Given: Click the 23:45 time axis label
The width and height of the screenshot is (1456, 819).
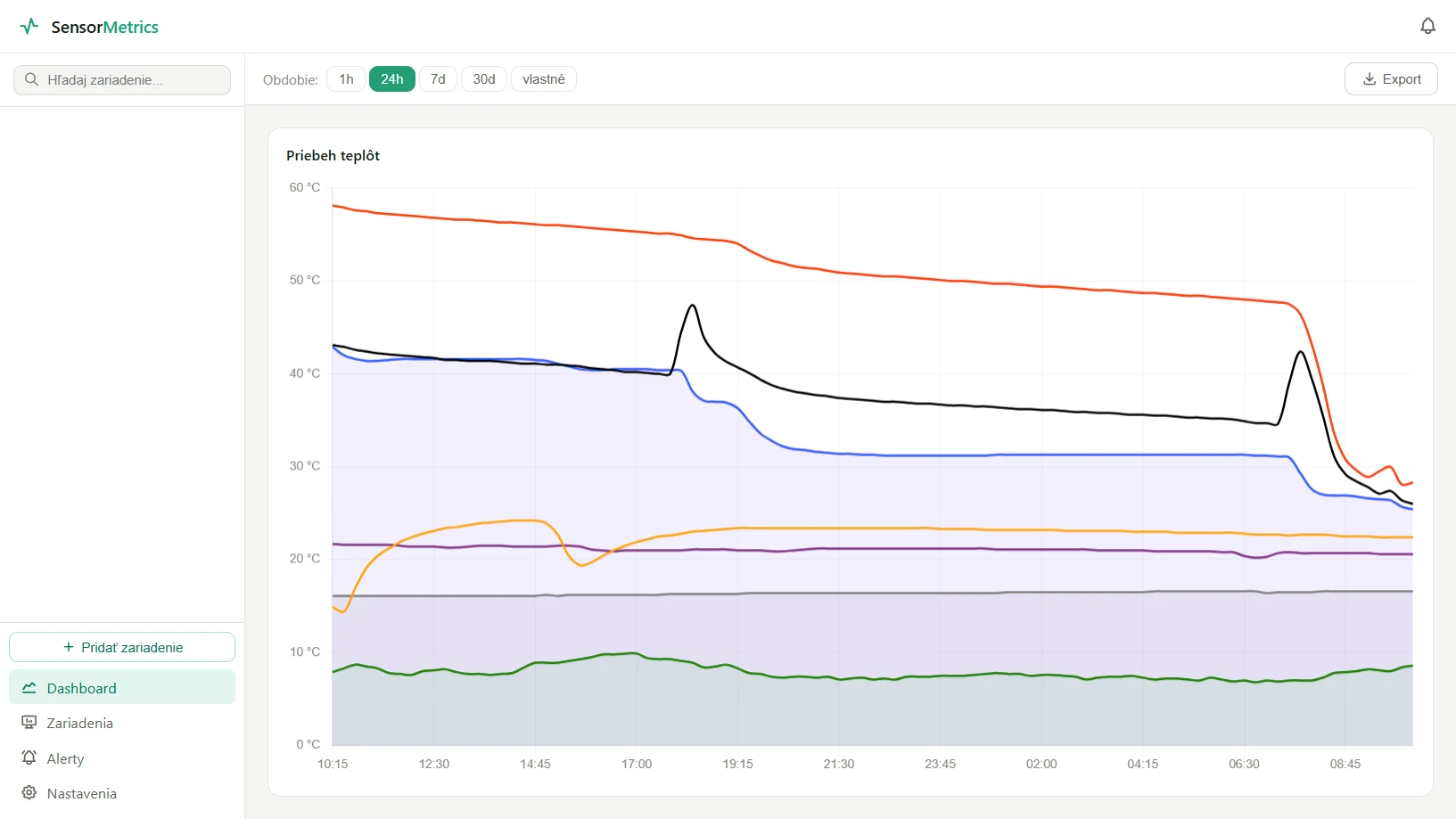Looking at the screenshot, I should click(x=940, y=764).
